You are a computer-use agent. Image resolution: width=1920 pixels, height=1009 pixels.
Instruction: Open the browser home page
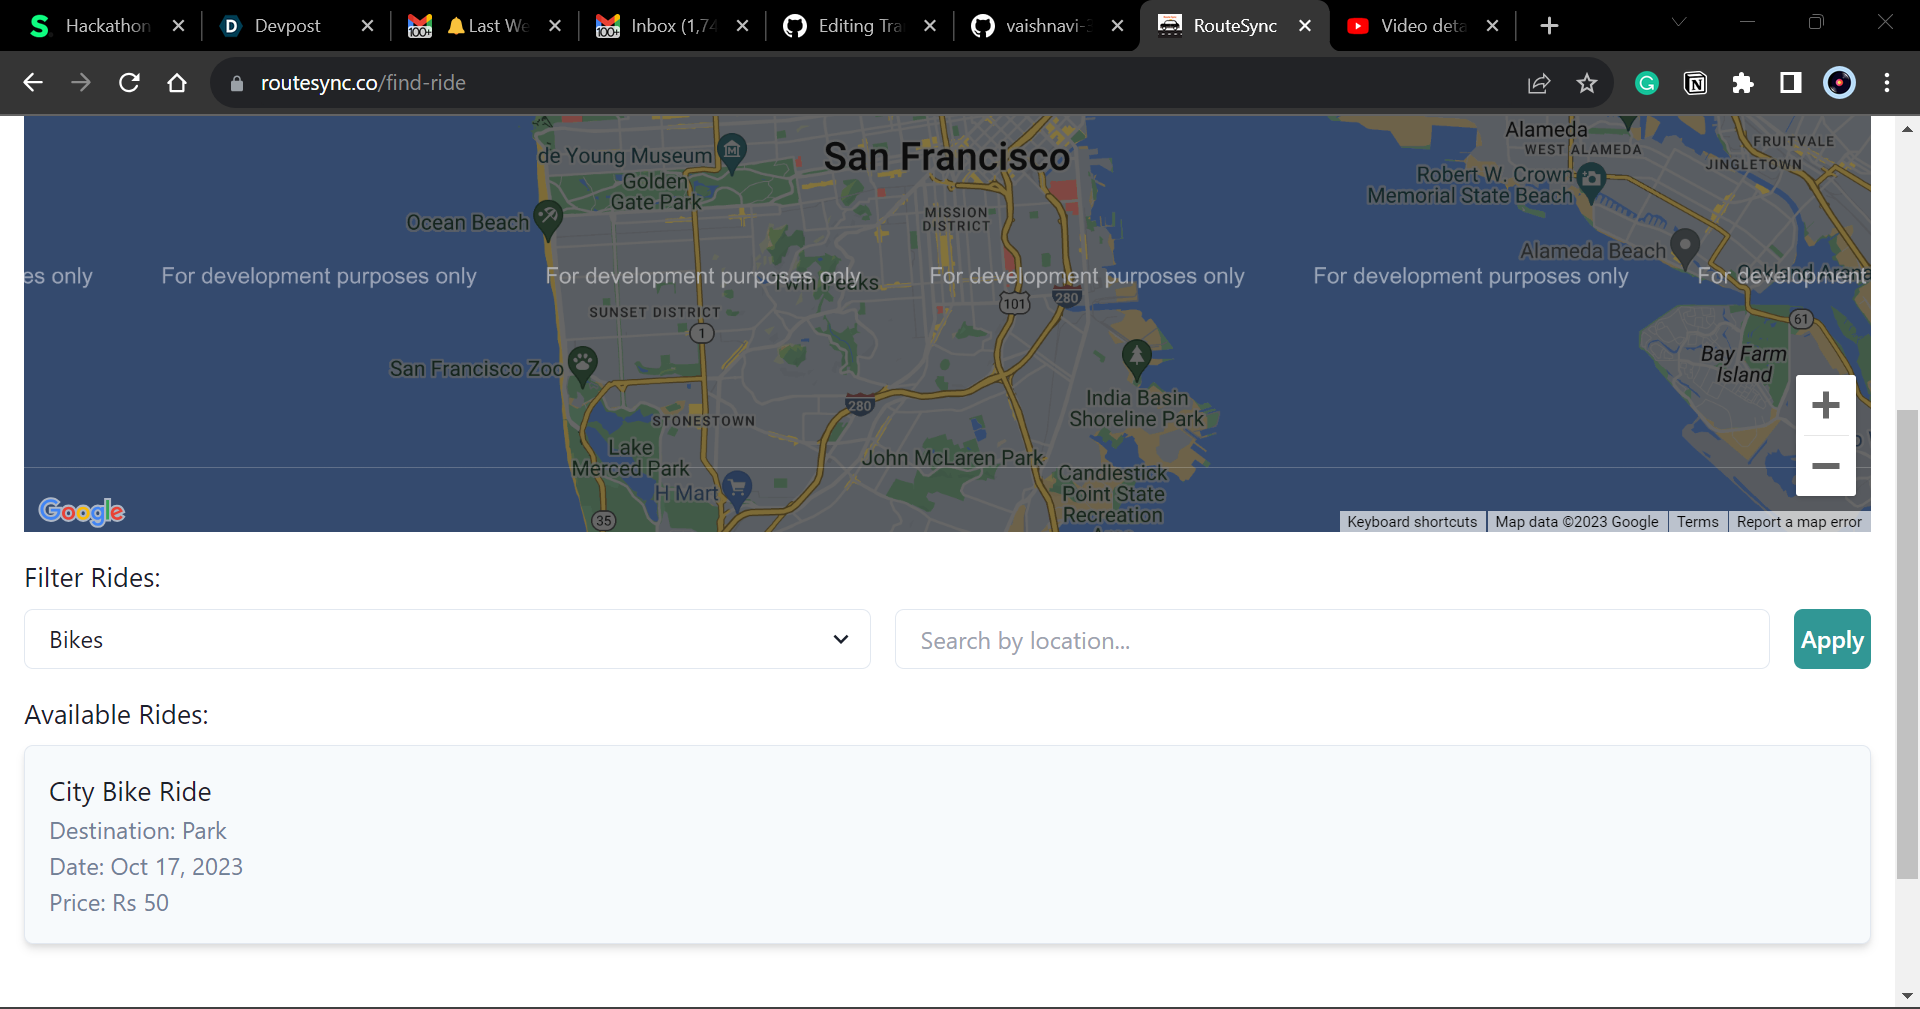177,83
